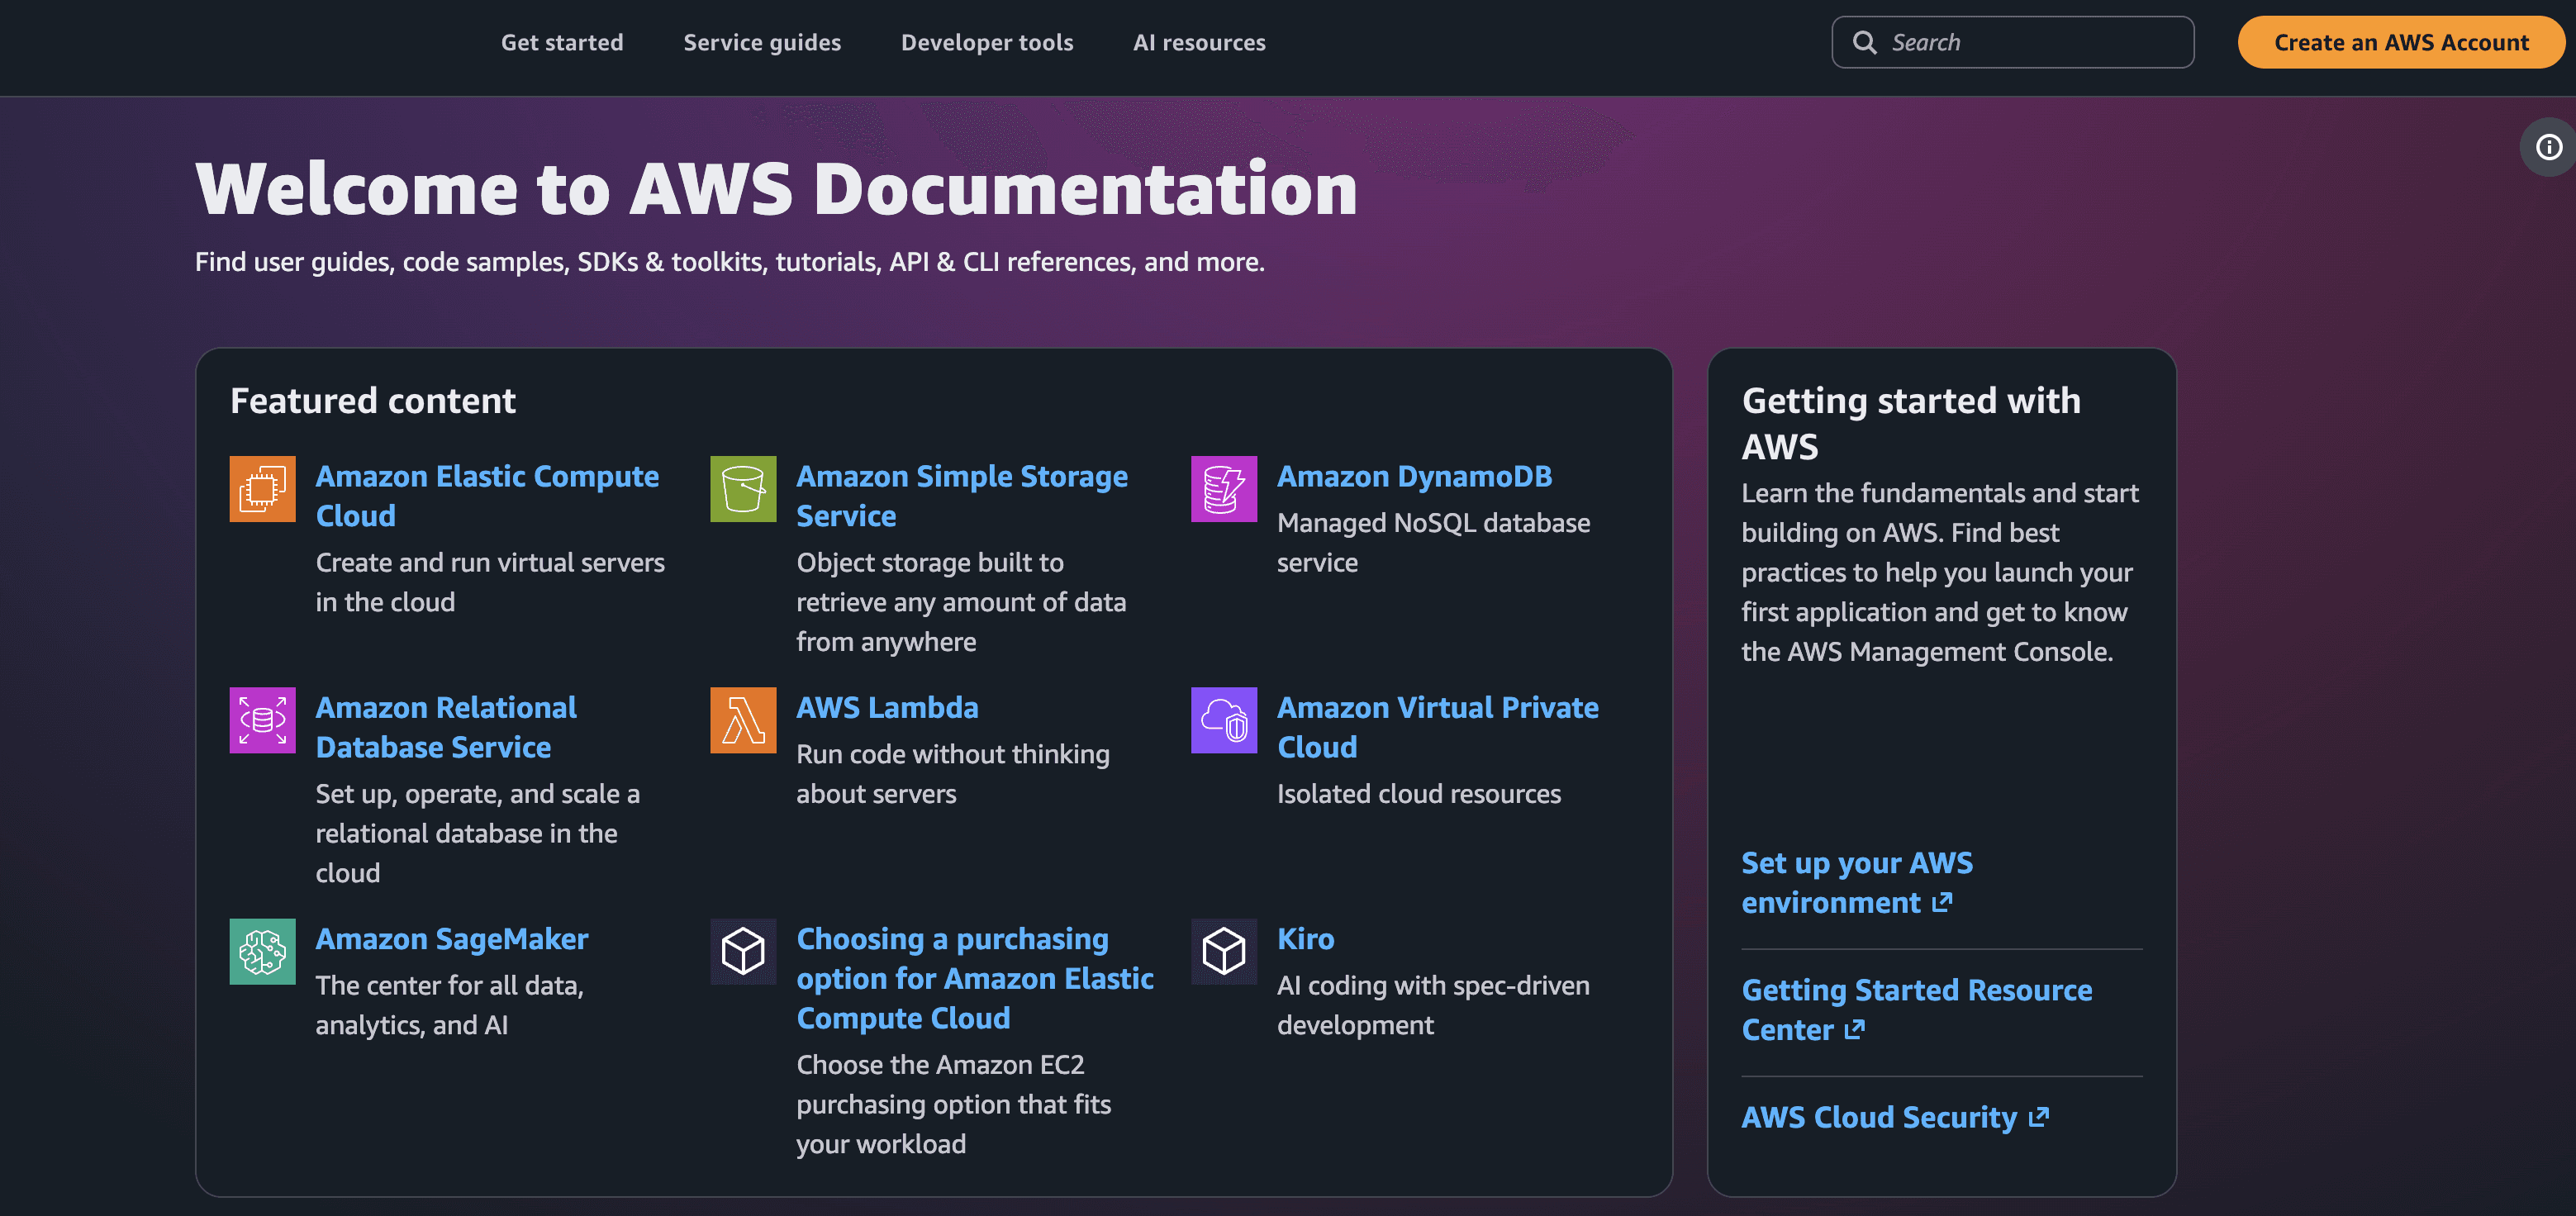Open the Amazon DynamoDB link
2576x1216 pixels.
tap(1414, 476)
